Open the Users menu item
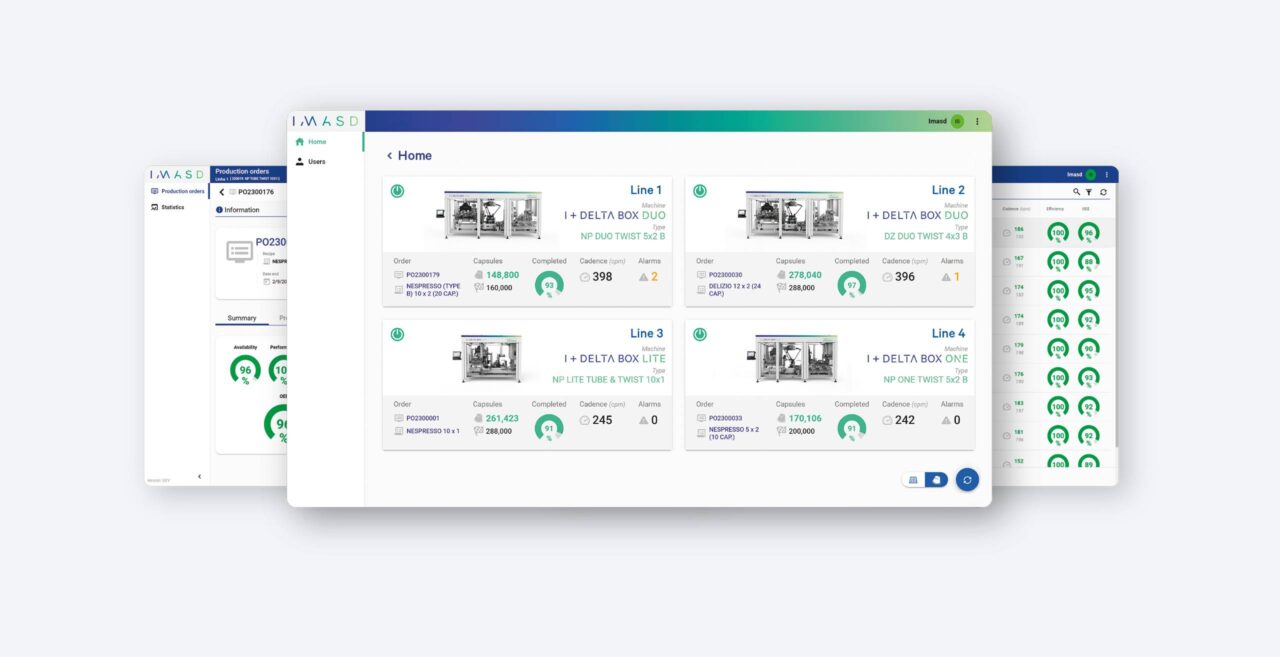 click(316, 161)
